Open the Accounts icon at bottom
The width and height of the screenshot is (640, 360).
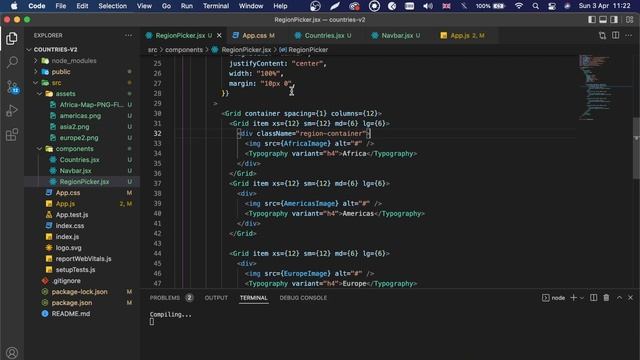[x=12, y=353]
